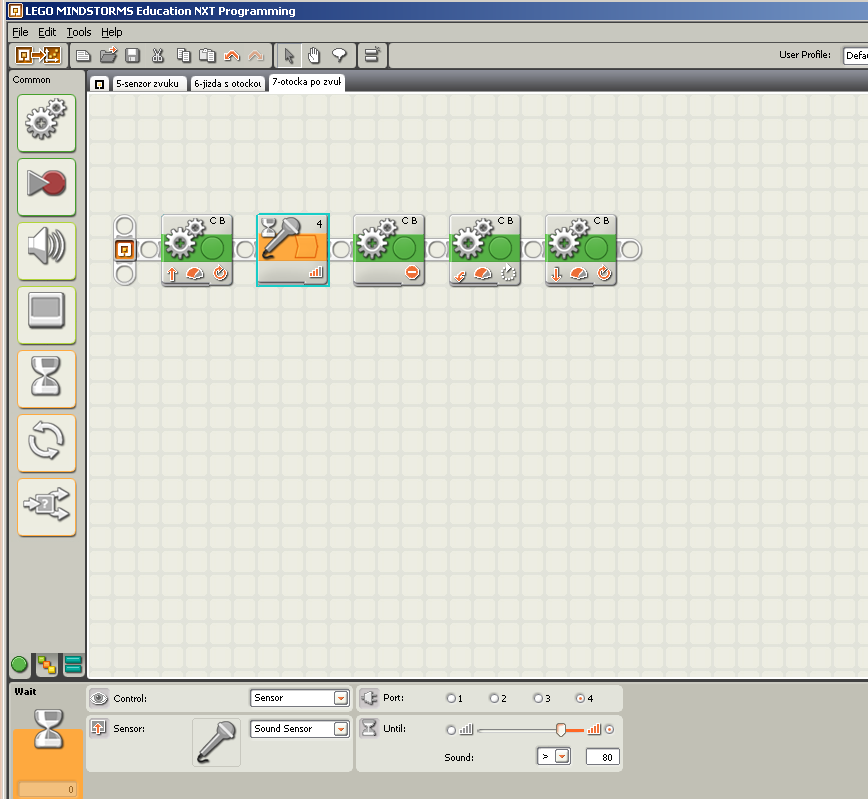Pick the Display block from the palette

(x=46, y=315)
